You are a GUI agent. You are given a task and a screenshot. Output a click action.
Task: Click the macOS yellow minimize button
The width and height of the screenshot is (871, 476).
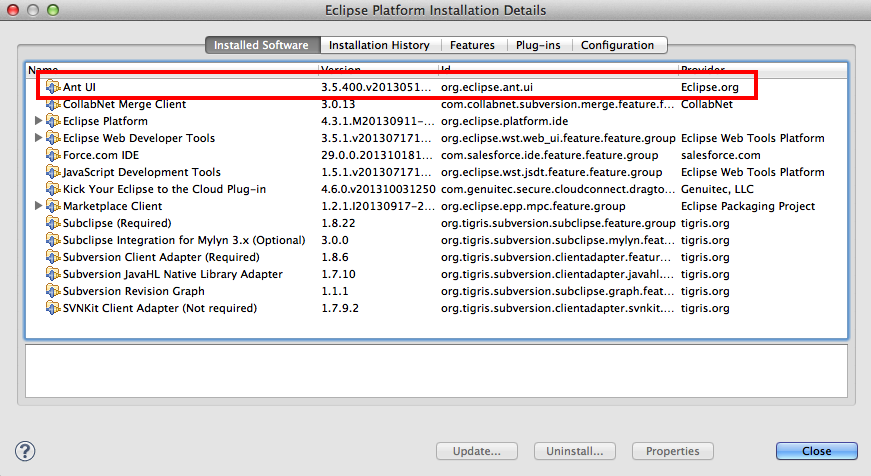pyautogui.click(x=33, y=10)
